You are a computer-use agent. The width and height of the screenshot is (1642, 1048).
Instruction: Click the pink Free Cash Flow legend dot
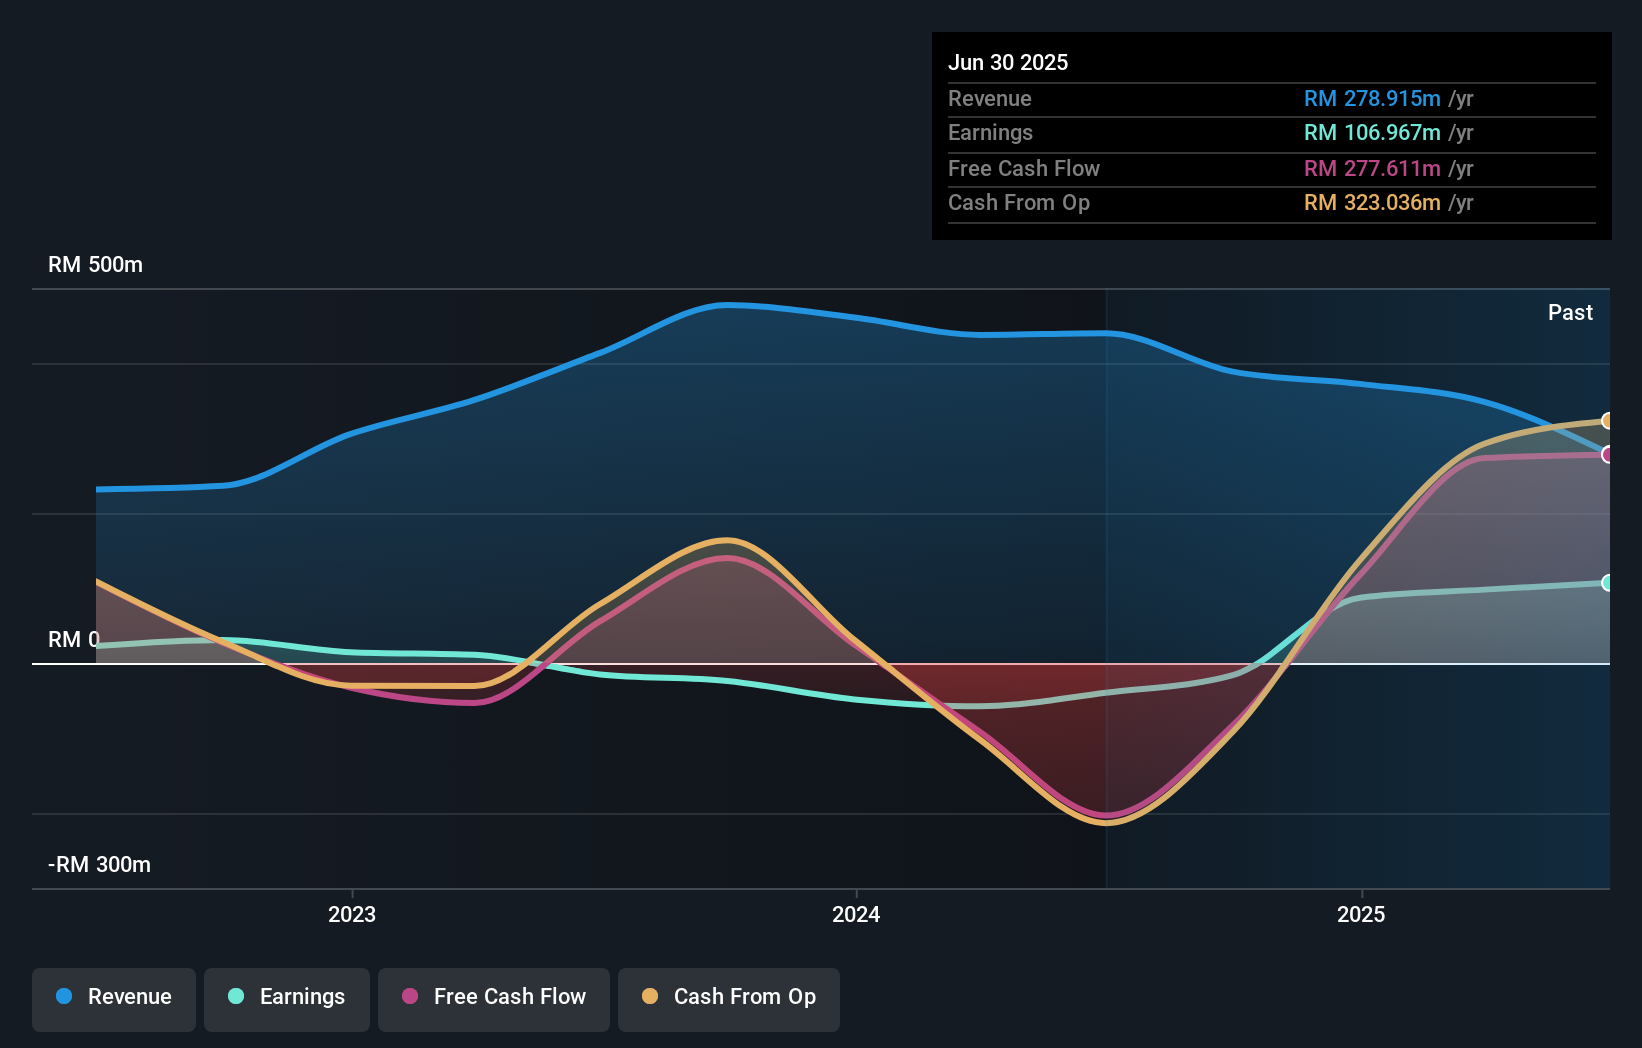pos(410,997)
